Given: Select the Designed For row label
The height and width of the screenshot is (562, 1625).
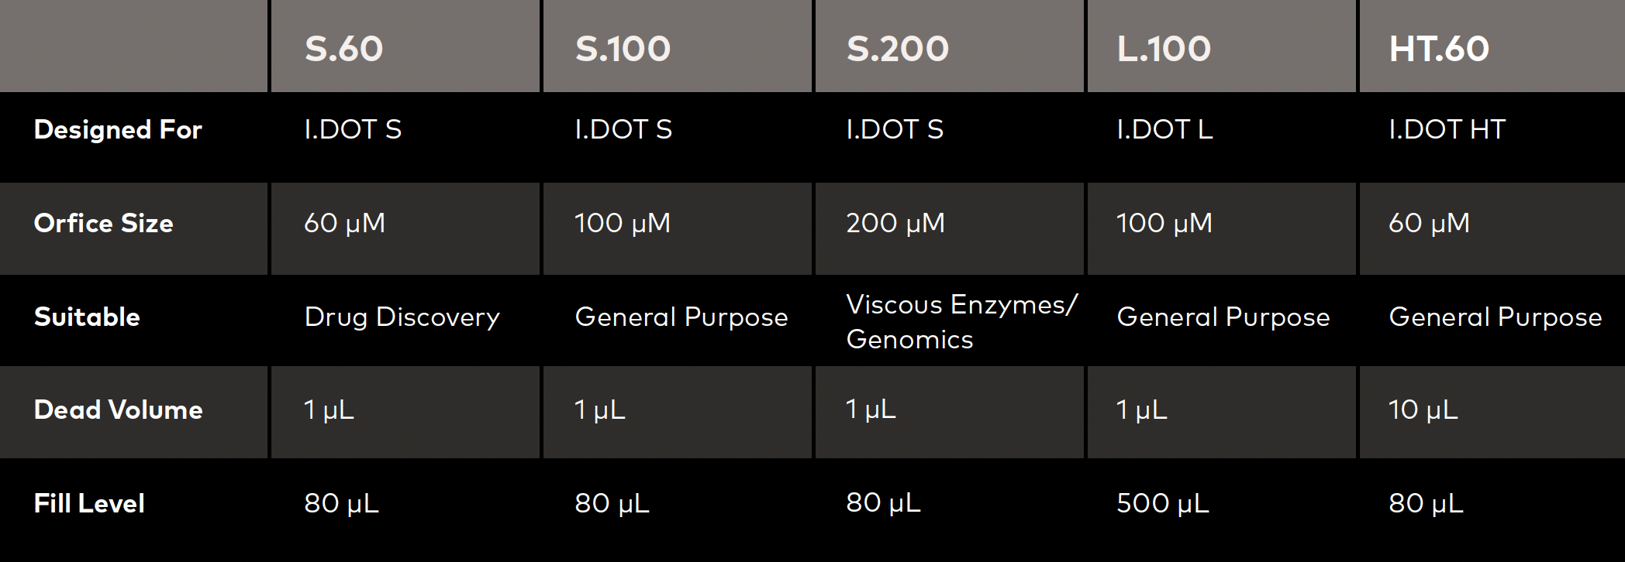Looking at the screenshot, I should coord(118,130).
